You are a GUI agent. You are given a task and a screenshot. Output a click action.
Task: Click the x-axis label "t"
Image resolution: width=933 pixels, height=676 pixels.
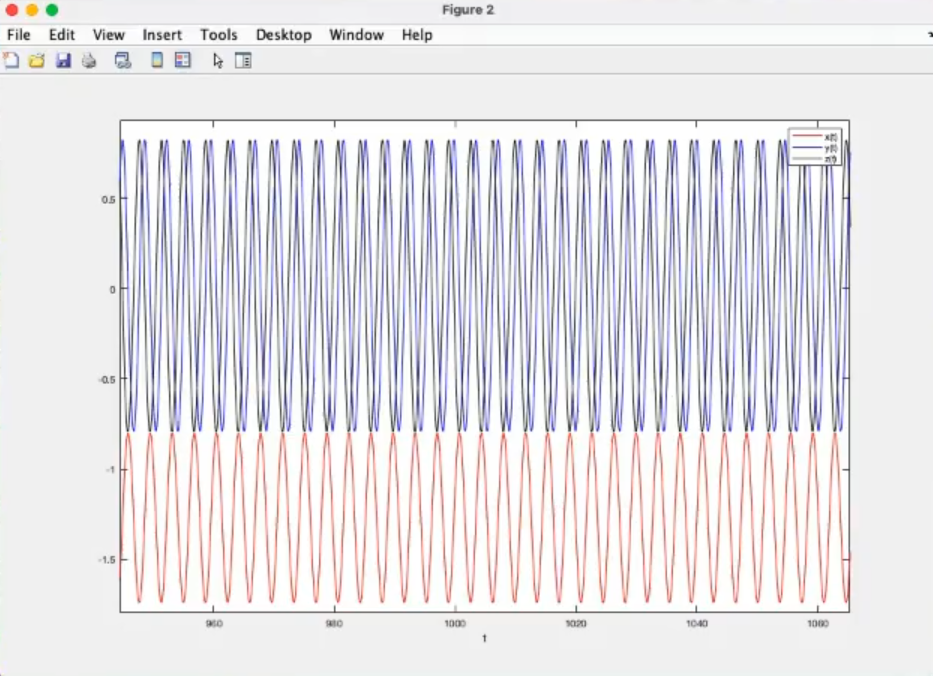click(x=484, y=638)
